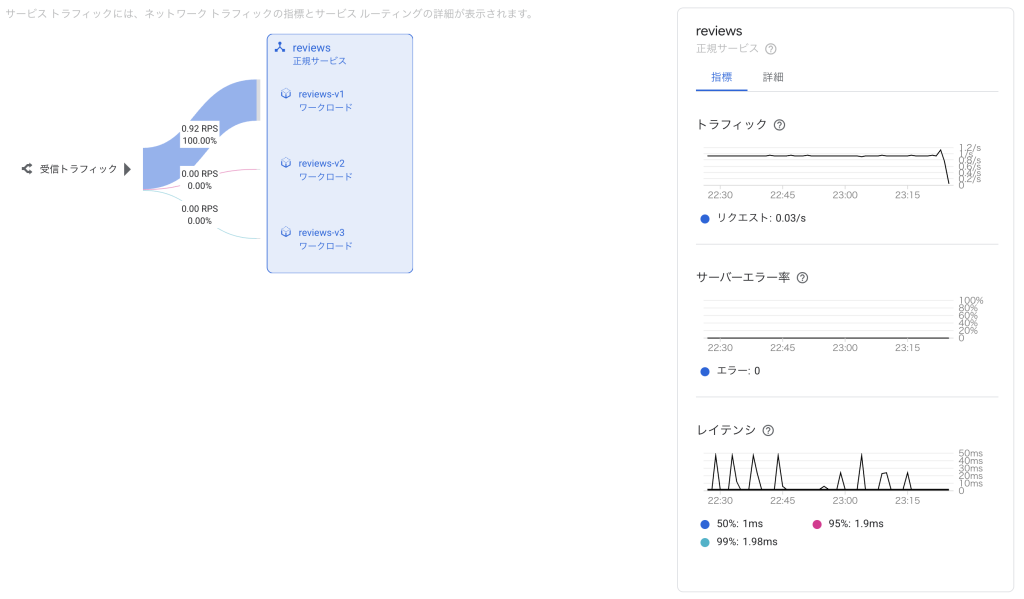Screen dimensions: 1024x599
Task: Click the reviews-v1 workload cube icon
Action: [x=286, y=94]
